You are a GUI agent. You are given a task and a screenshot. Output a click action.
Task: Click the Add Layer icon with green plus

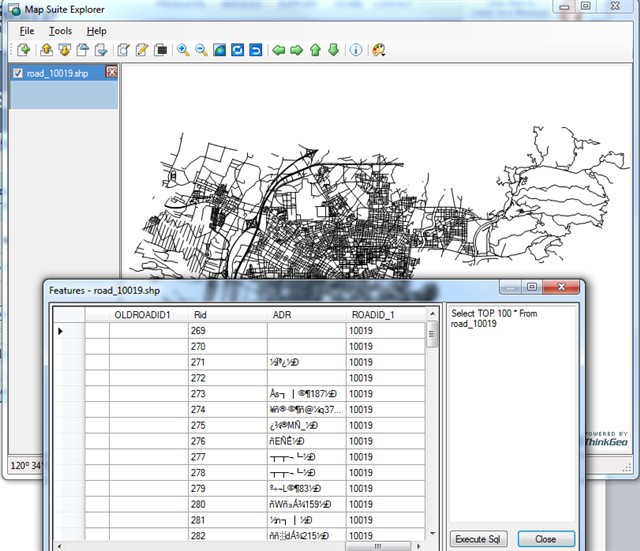pos(24,50)
